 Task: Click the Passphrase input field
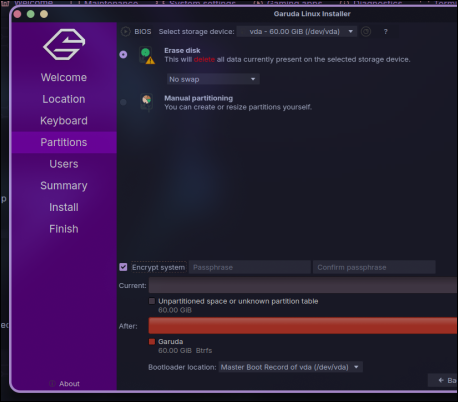click(x=250, y=267)
